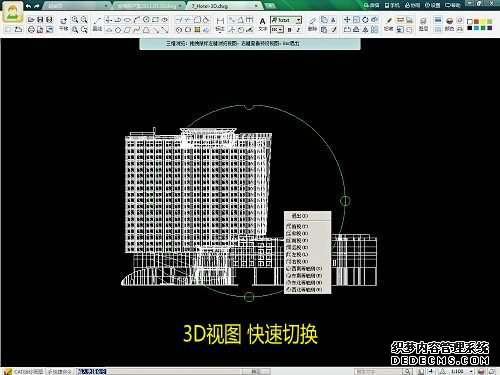Choose 退出 exit in context menu
The image size is (500, 375).
(x=308, y=216)
